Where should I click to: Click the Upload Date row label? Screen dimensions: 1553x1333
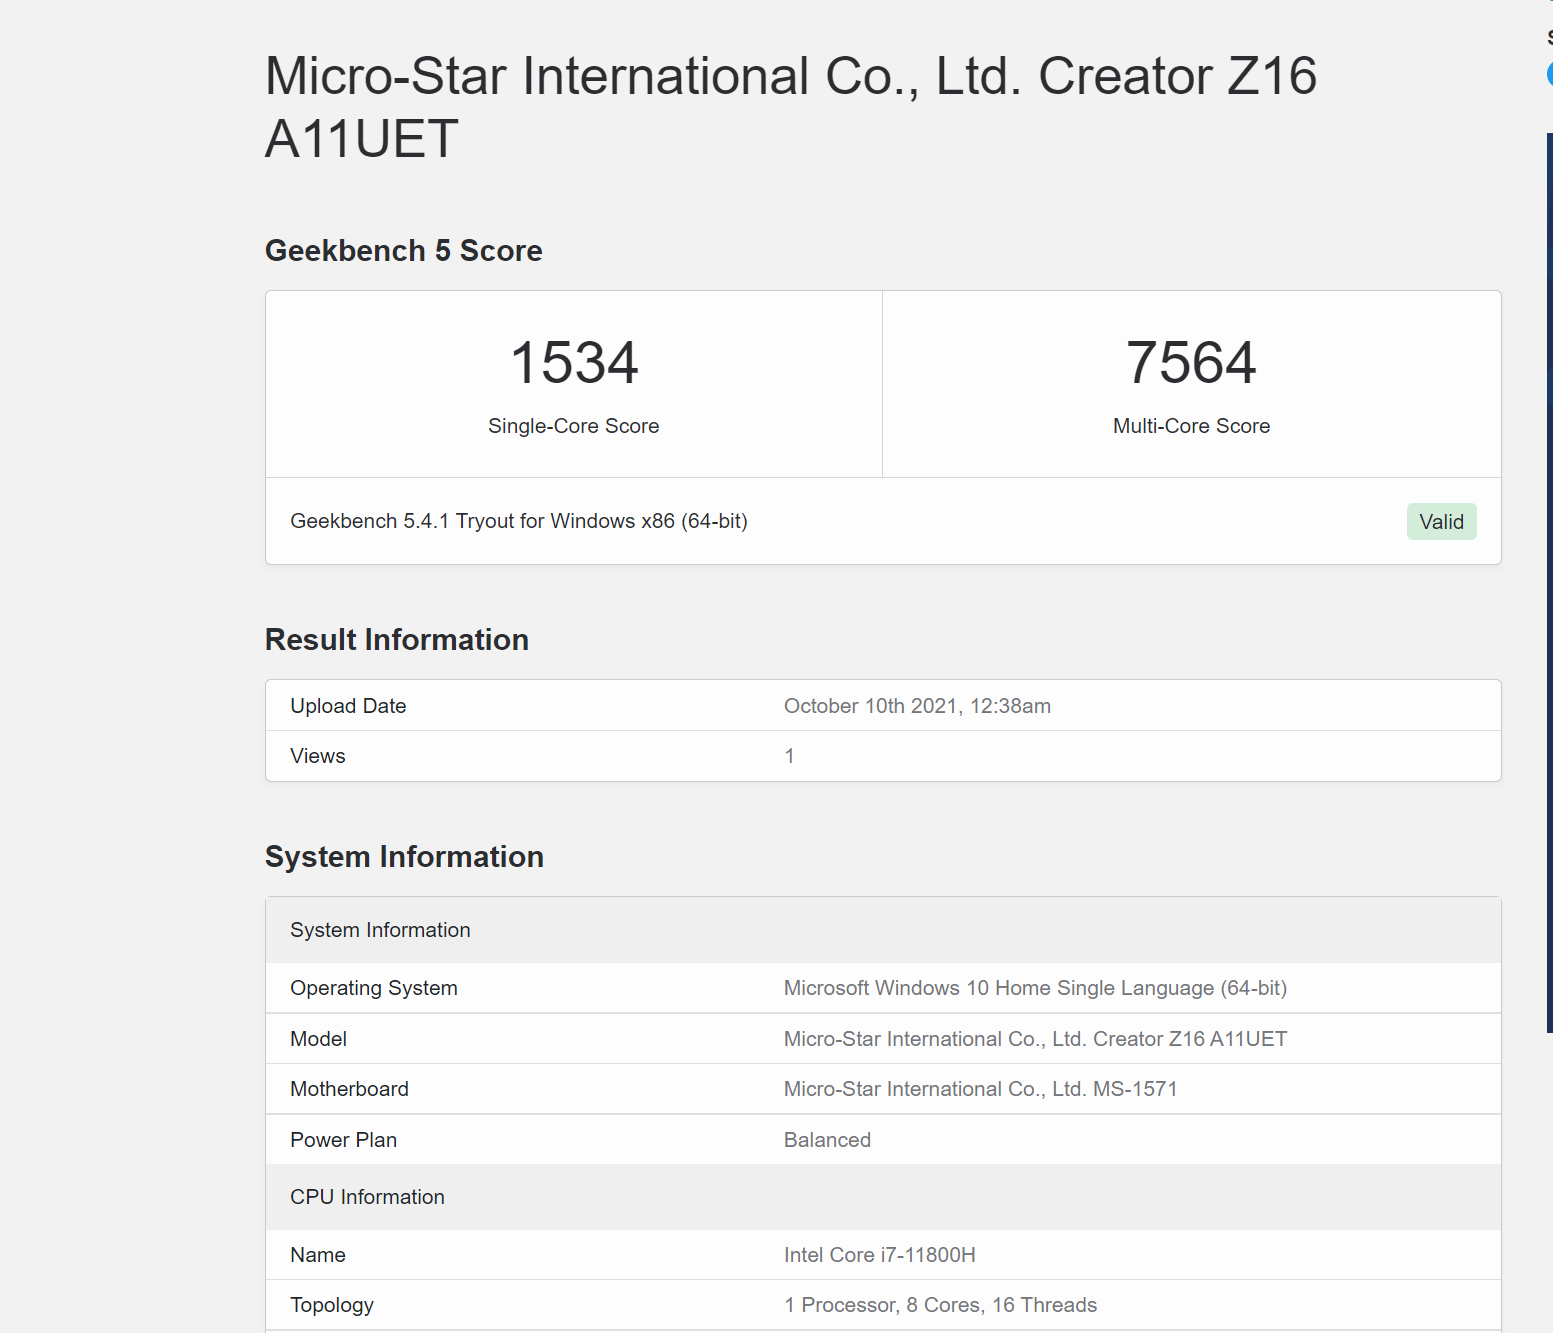(x=348, y=706)
